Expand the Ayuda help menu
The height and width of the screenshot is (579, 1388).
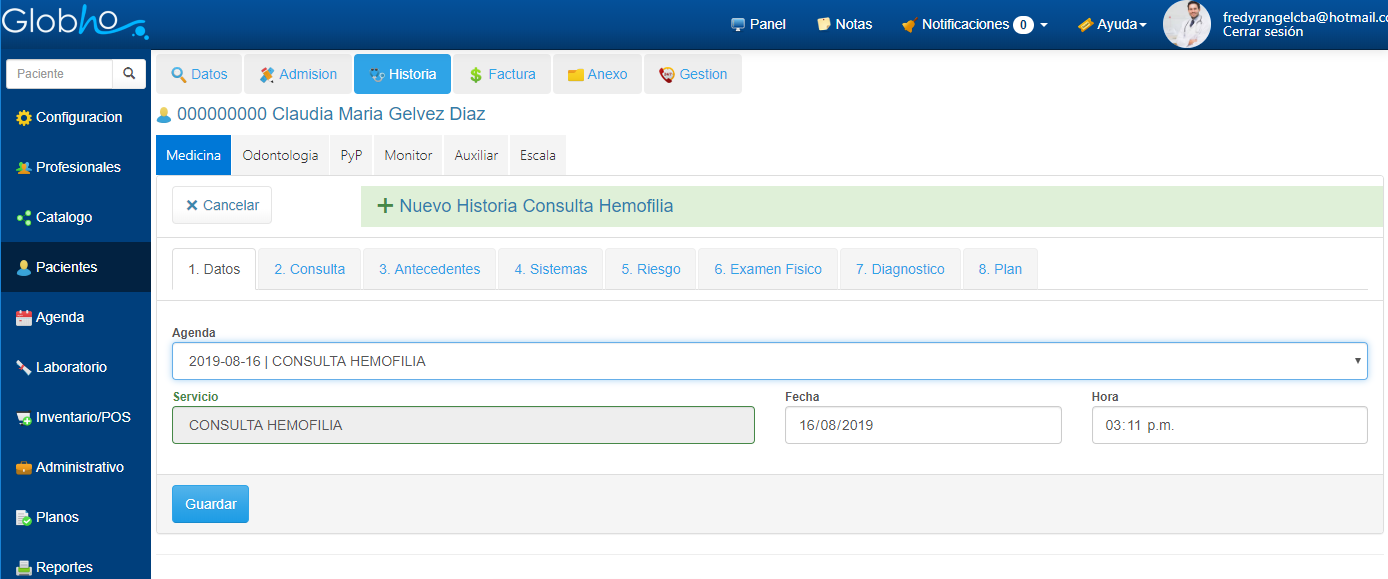[x=1112, y=24]
